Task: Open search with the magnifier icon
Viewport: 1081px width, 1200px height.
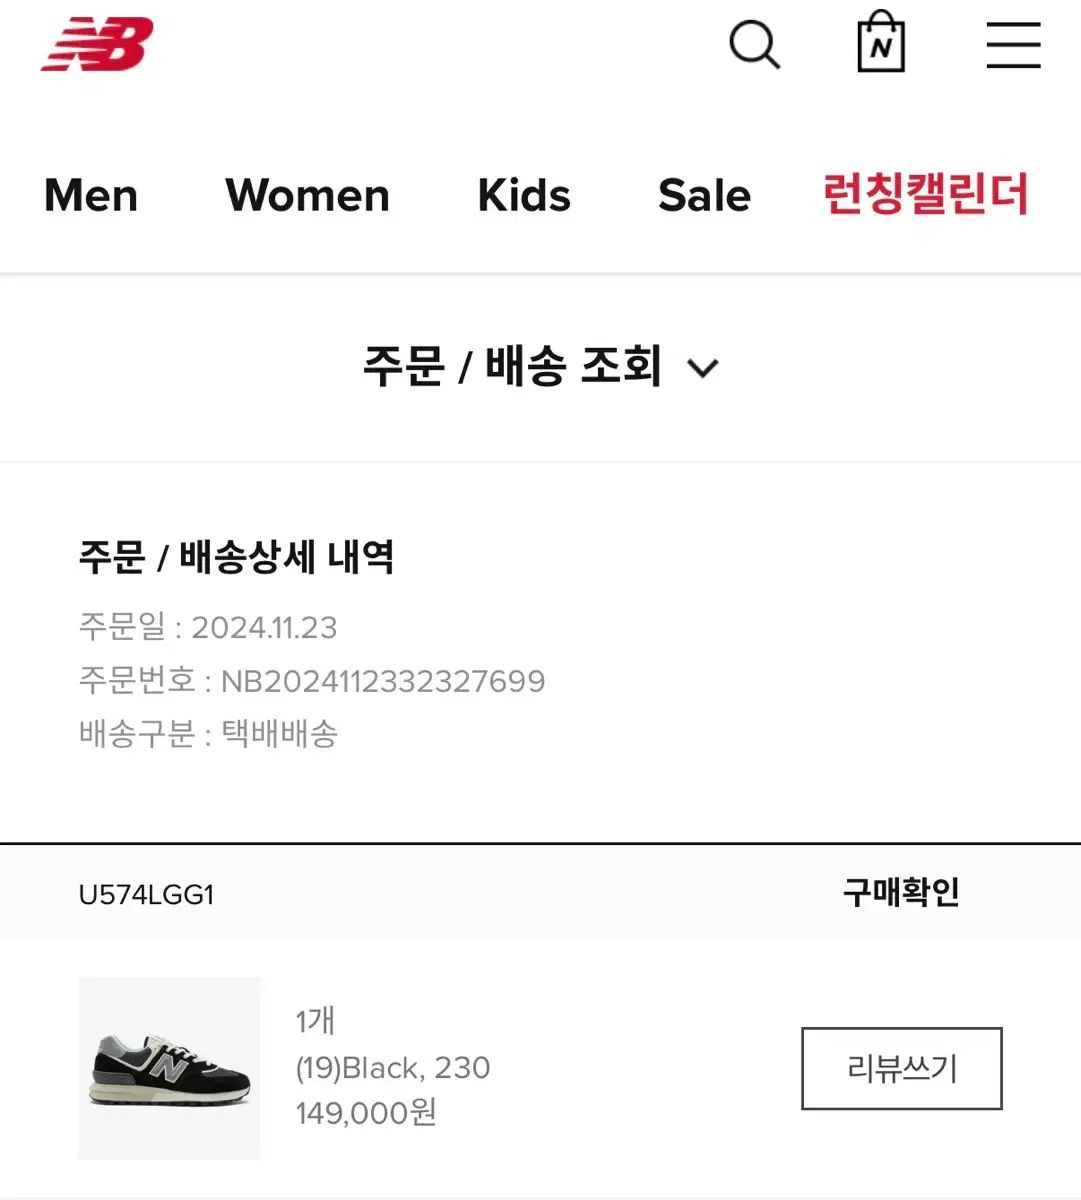Action: (754, 45)
